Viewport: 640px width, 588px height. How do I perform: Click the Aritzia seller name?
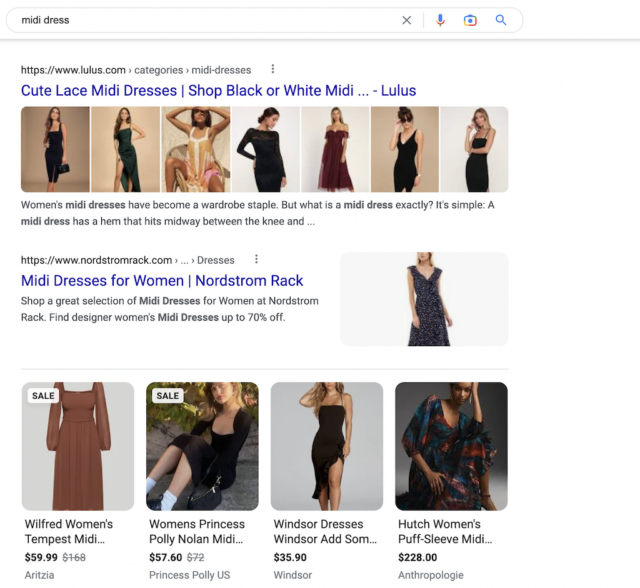[39, 575]
